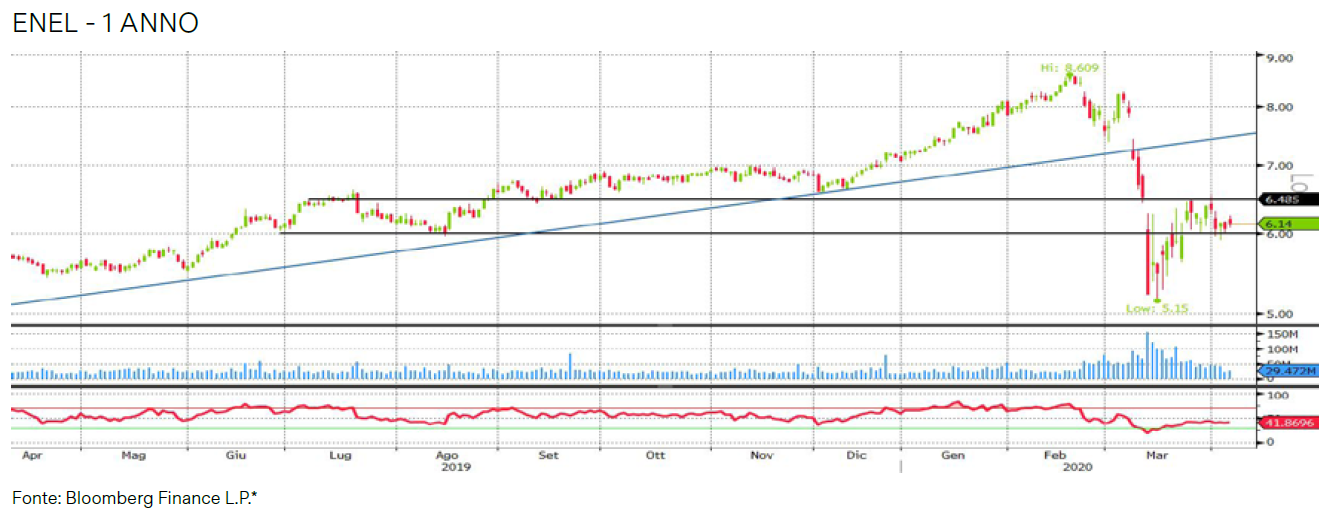1327x514 pixels.
Task: Select the "Hi: 8.609" high price annotation
Action: click(x=1069, y=68)
